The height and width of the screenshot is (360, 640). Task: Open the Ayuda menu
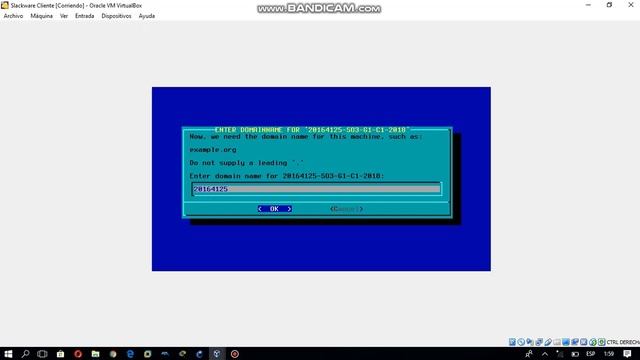147,16
